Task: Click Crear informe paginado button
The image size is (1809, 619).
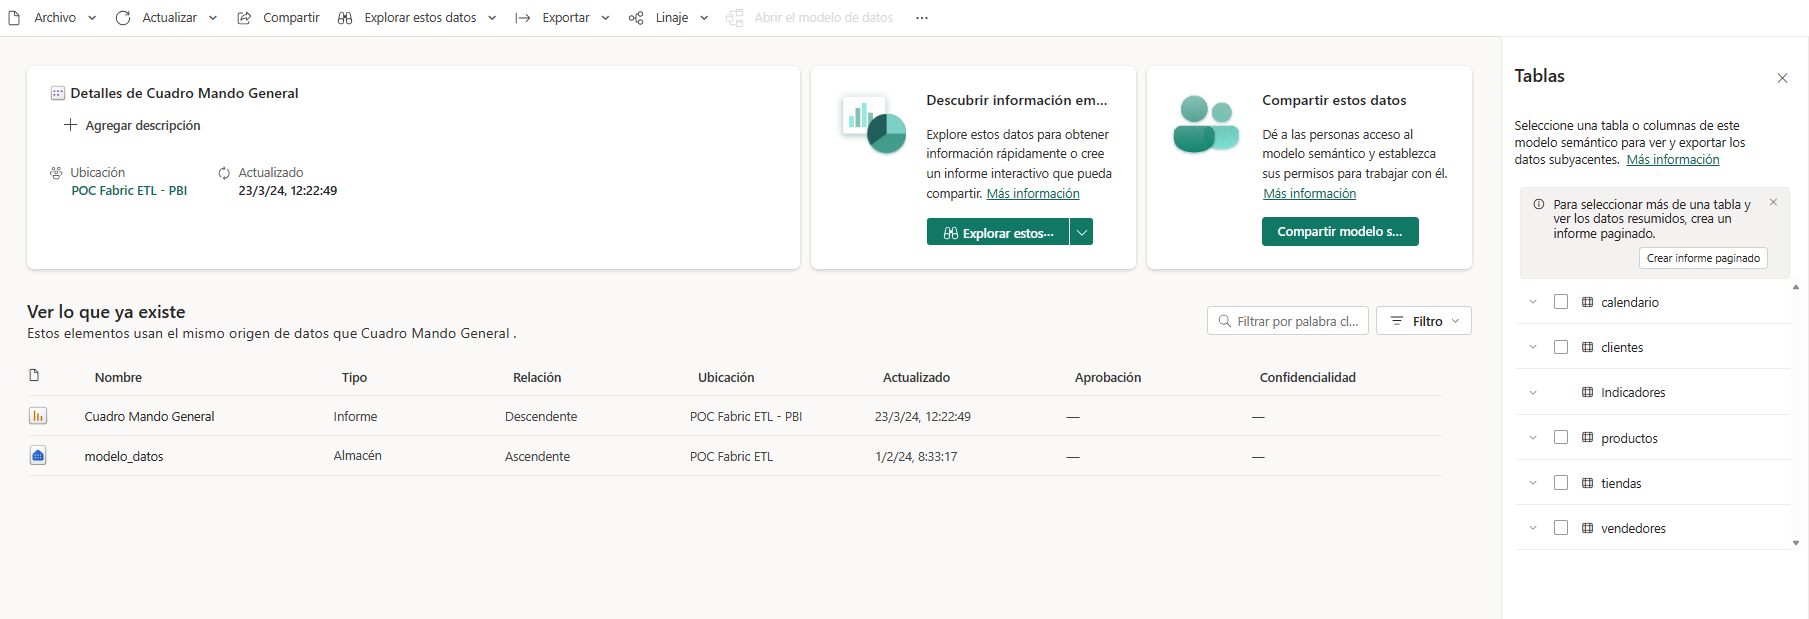Action: click(1703, 258)
